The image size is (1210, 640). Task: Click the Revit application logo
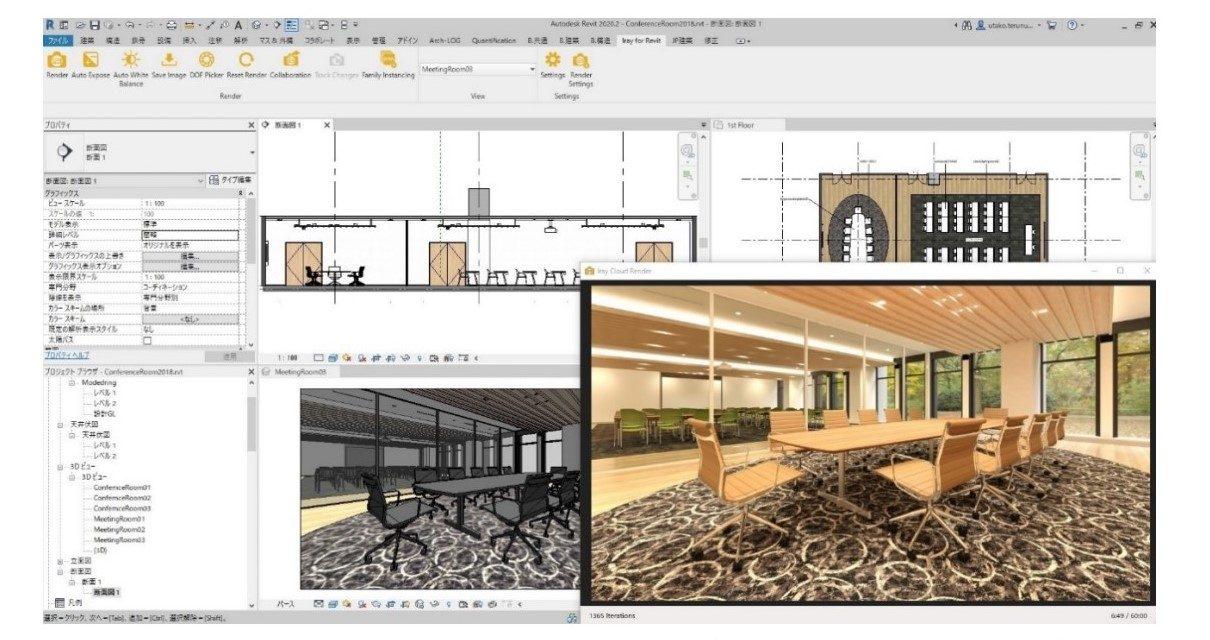(x=50, y=24)
